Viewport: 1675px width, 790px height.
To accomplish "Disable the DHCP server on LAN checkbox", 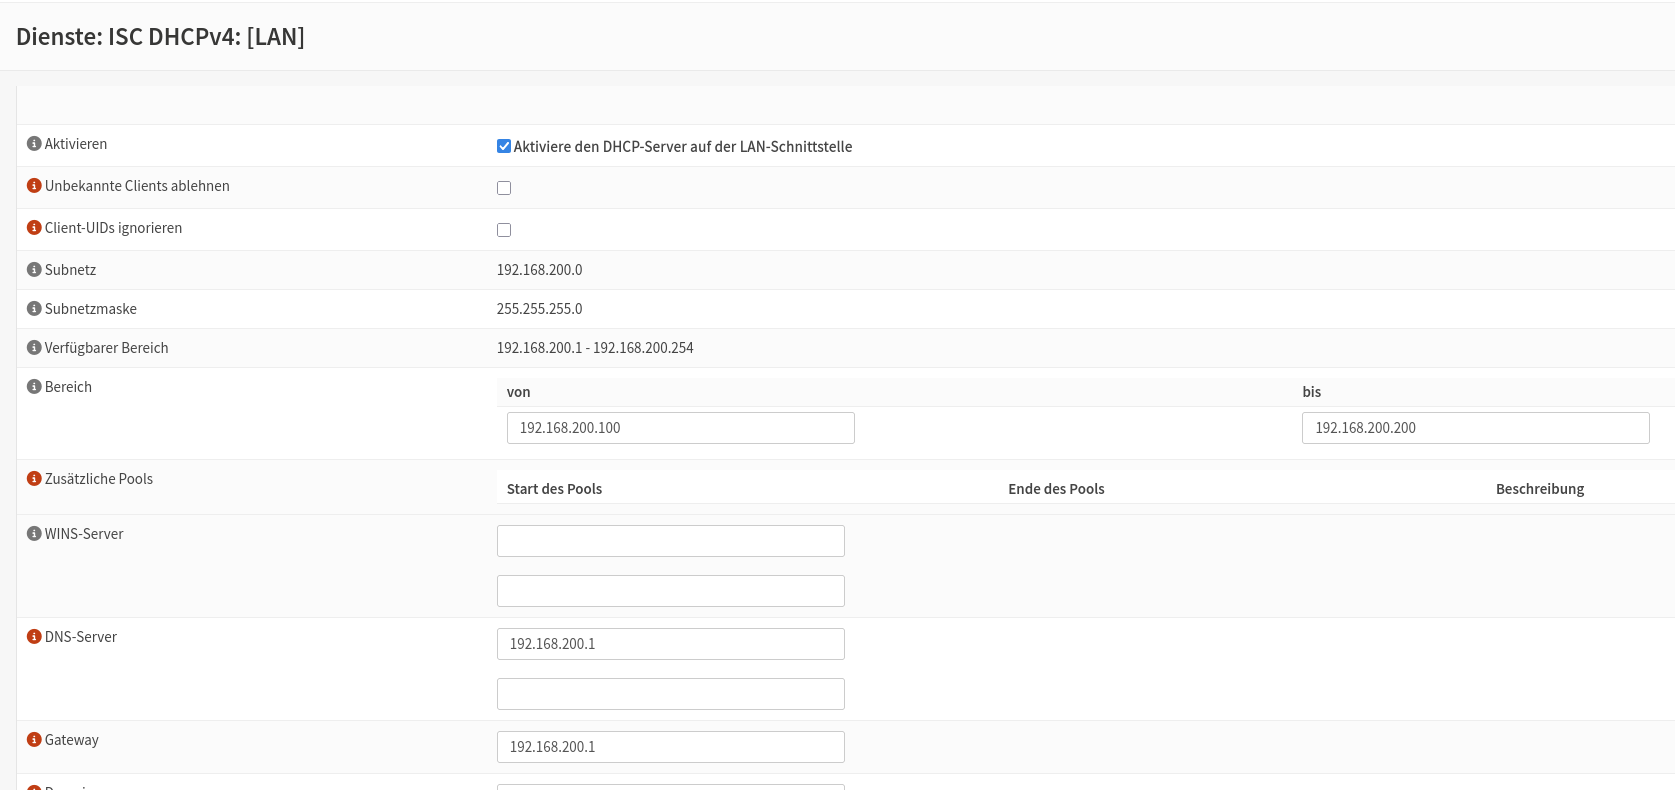I will (504, 146).
